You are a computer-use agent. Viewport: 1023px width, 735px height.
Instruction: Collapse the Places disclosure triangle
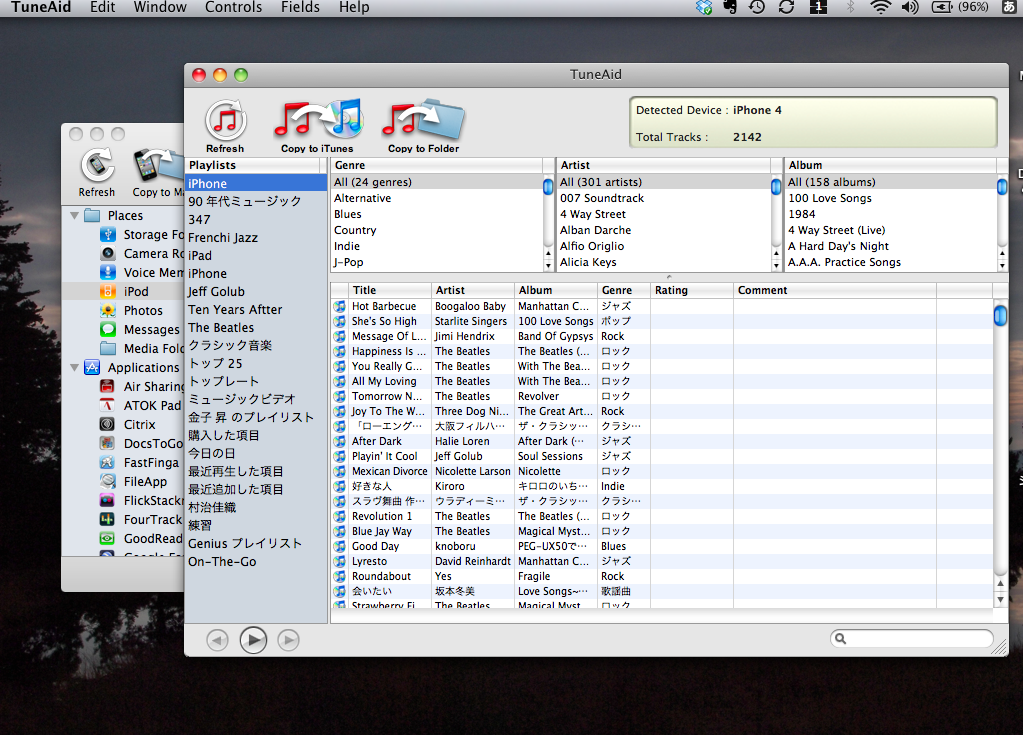coord(74,215)
